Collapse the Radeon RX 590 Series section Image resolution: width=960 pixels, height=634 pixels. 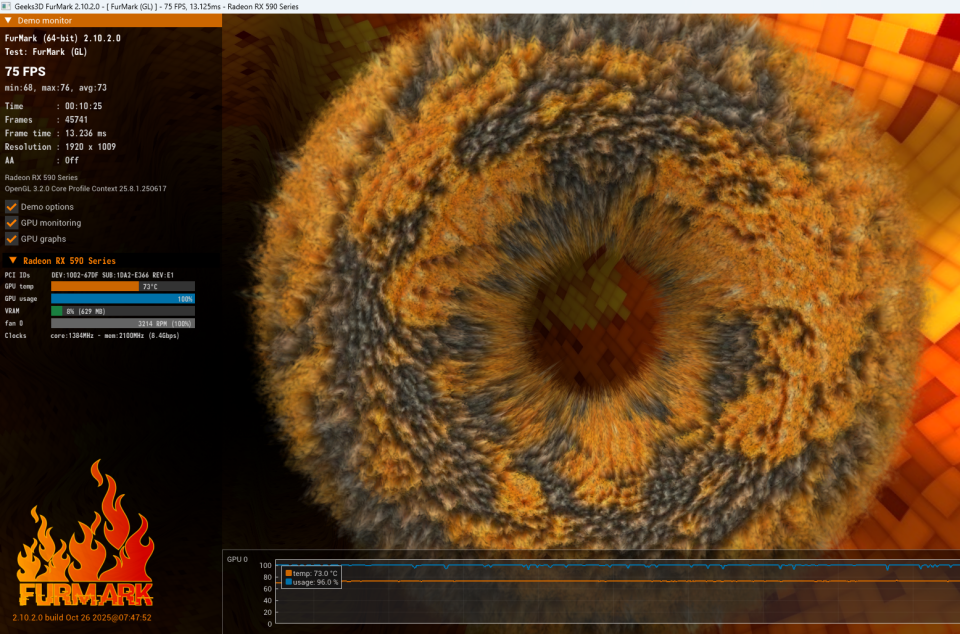point(12,261)
